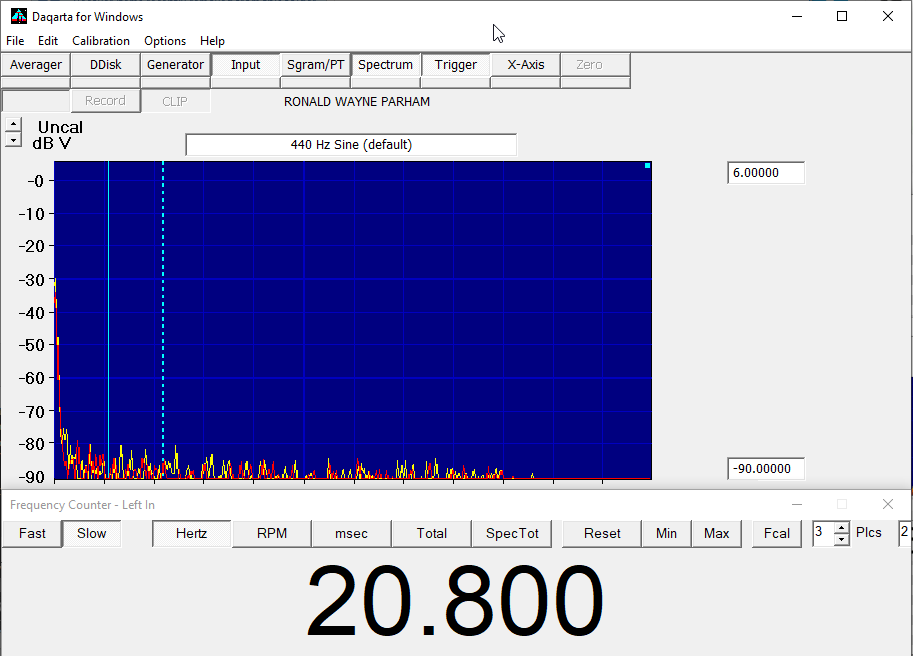Image resolution: width=913 pixels, height=656 pixels.
Task: Switch the counter to Slow mode
Action: point(92,533)
